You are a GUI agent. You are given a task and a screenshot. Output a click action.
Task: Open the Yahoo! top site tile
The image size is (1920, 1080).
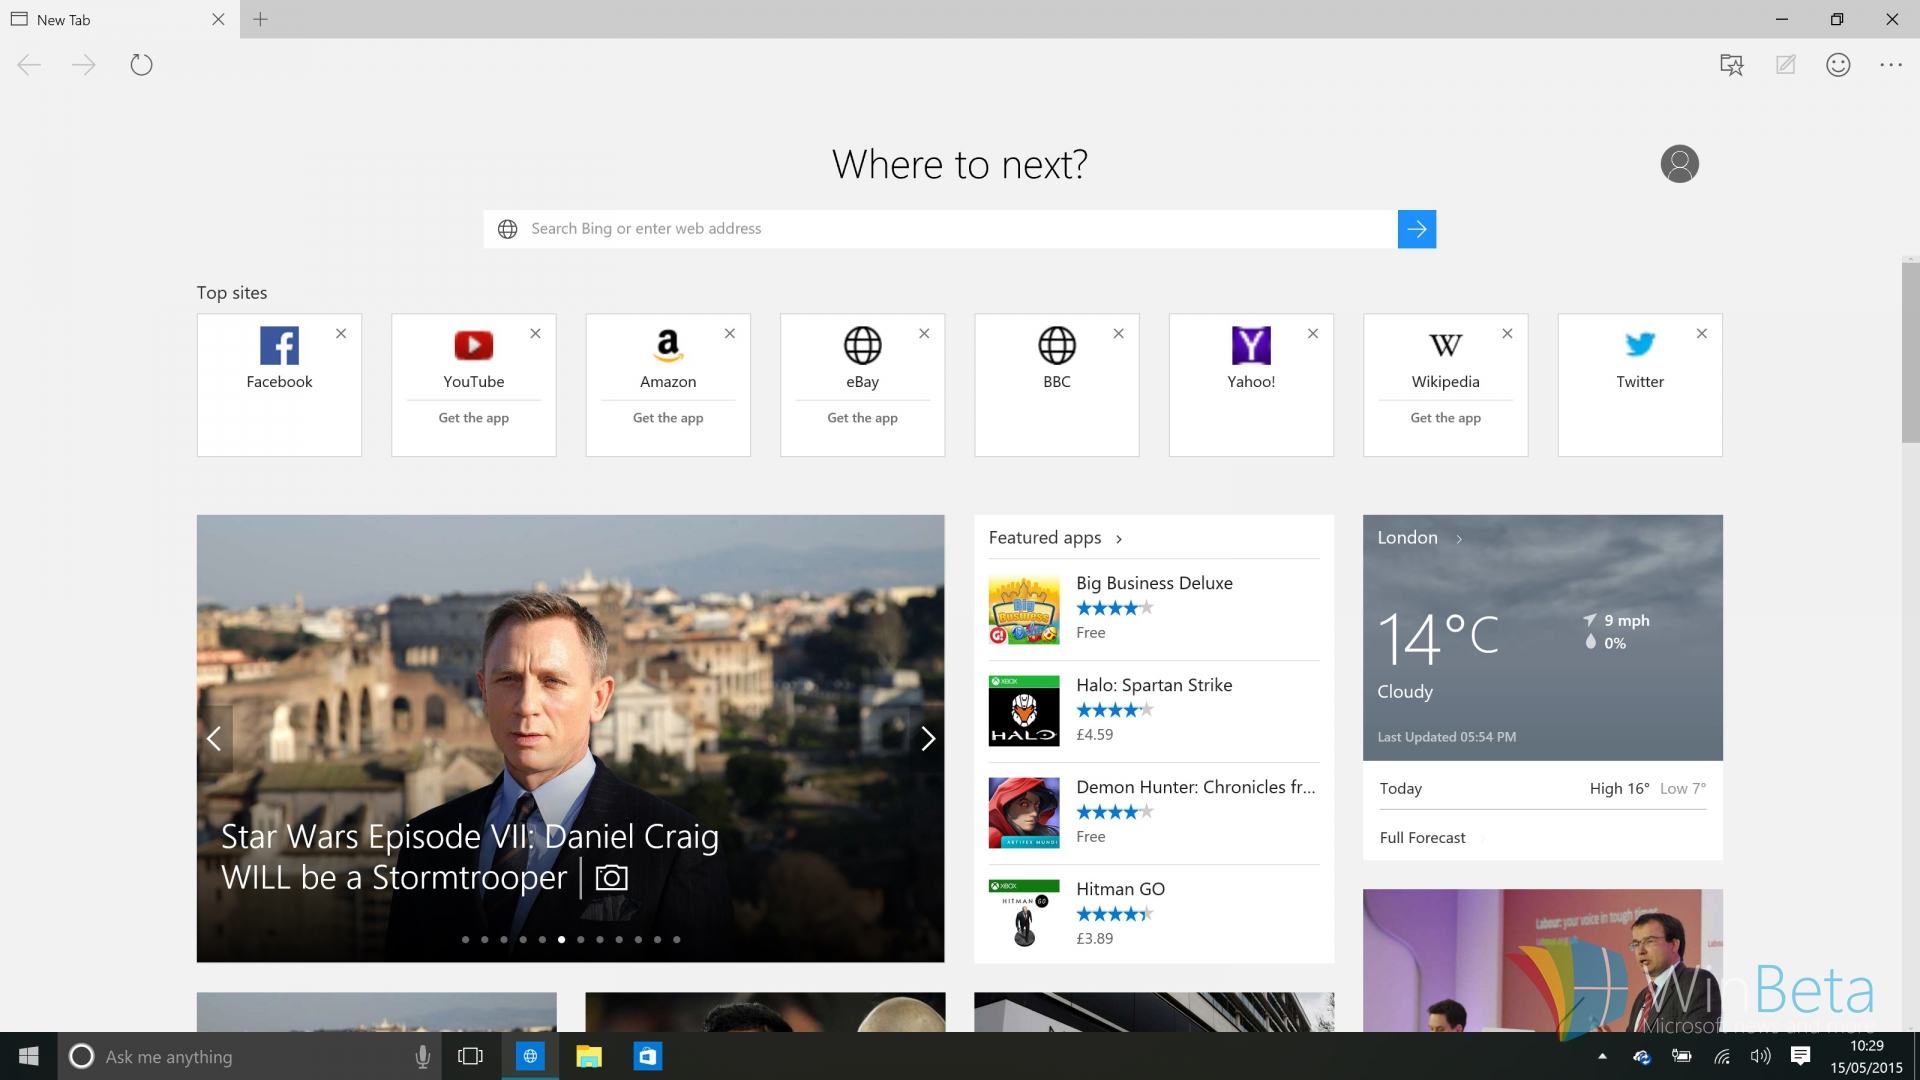coord(1251,385)
